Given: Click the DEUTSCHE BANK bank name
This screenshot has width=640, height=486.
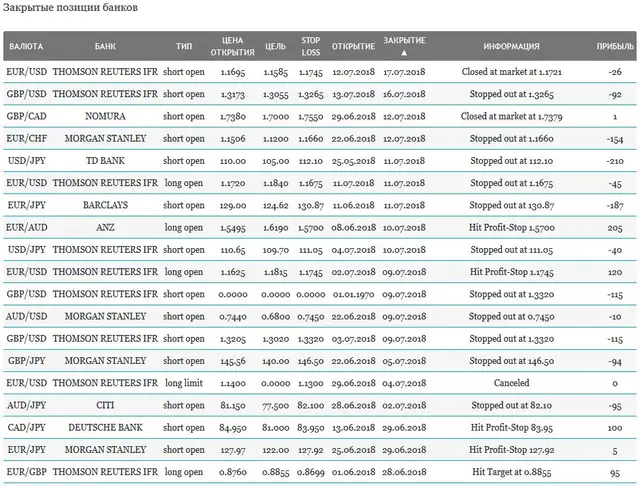Looking at the screenshot, I should (x=105, y=428).
